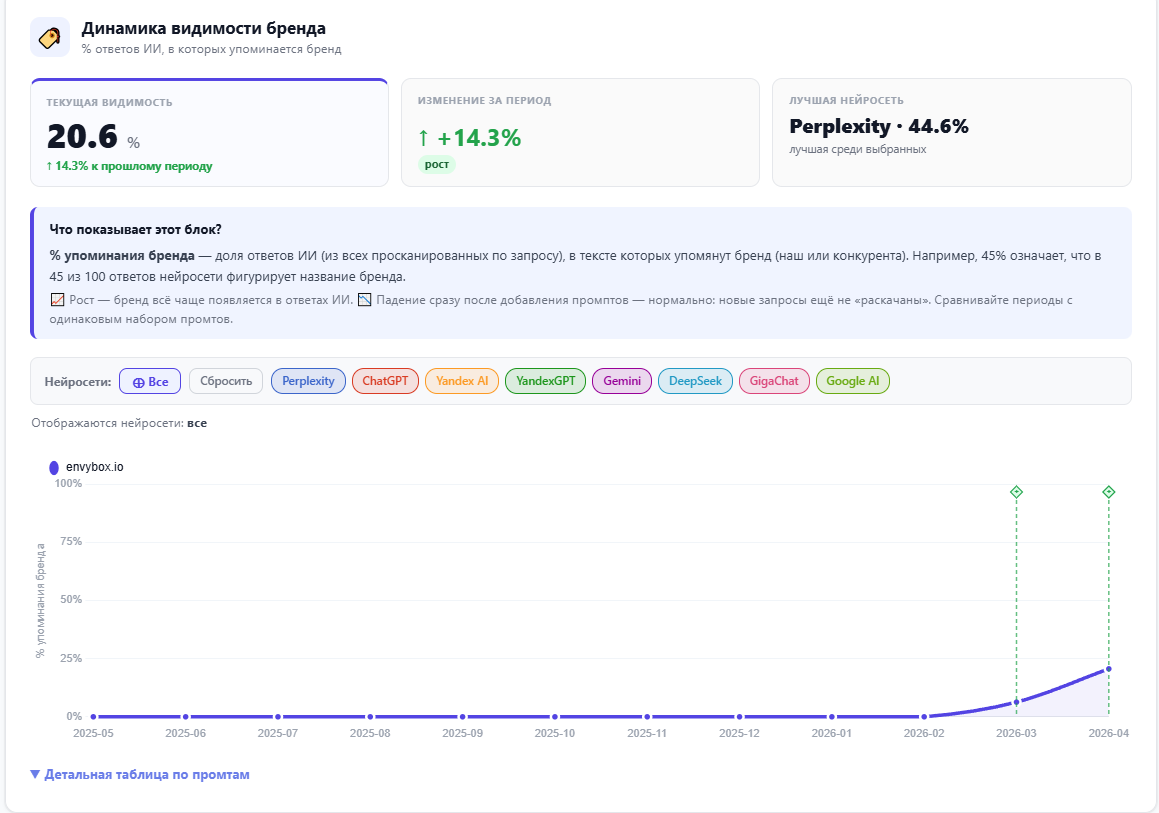This screenshot has height=813, width=1159.
Task: Toggle Yandex AI network filter
Action: tap(462, 381)
